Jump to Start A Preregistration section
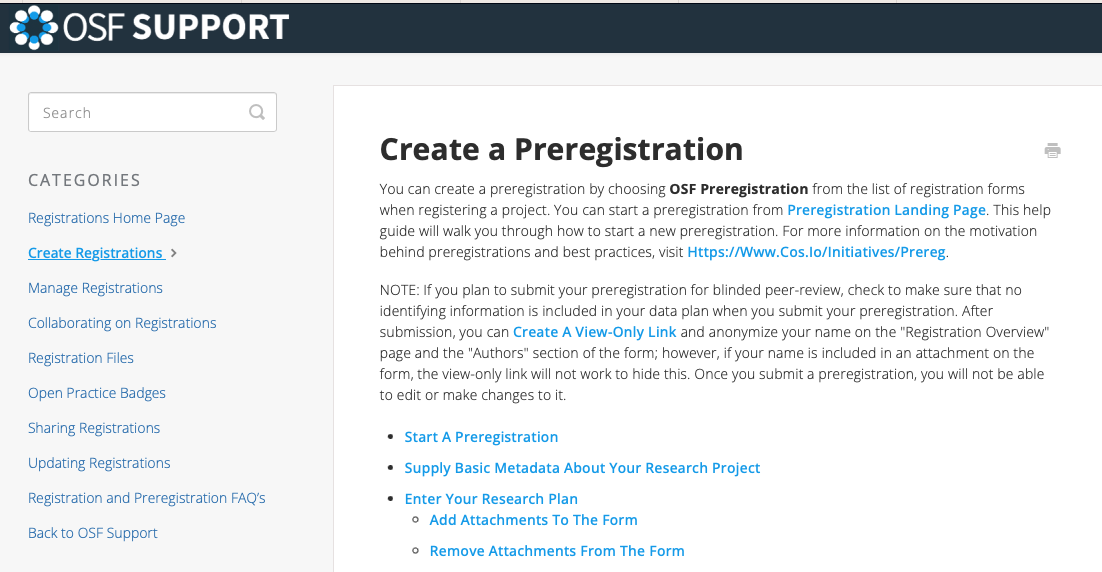Viewport: 1102px width, 572px height. point(481,437)
